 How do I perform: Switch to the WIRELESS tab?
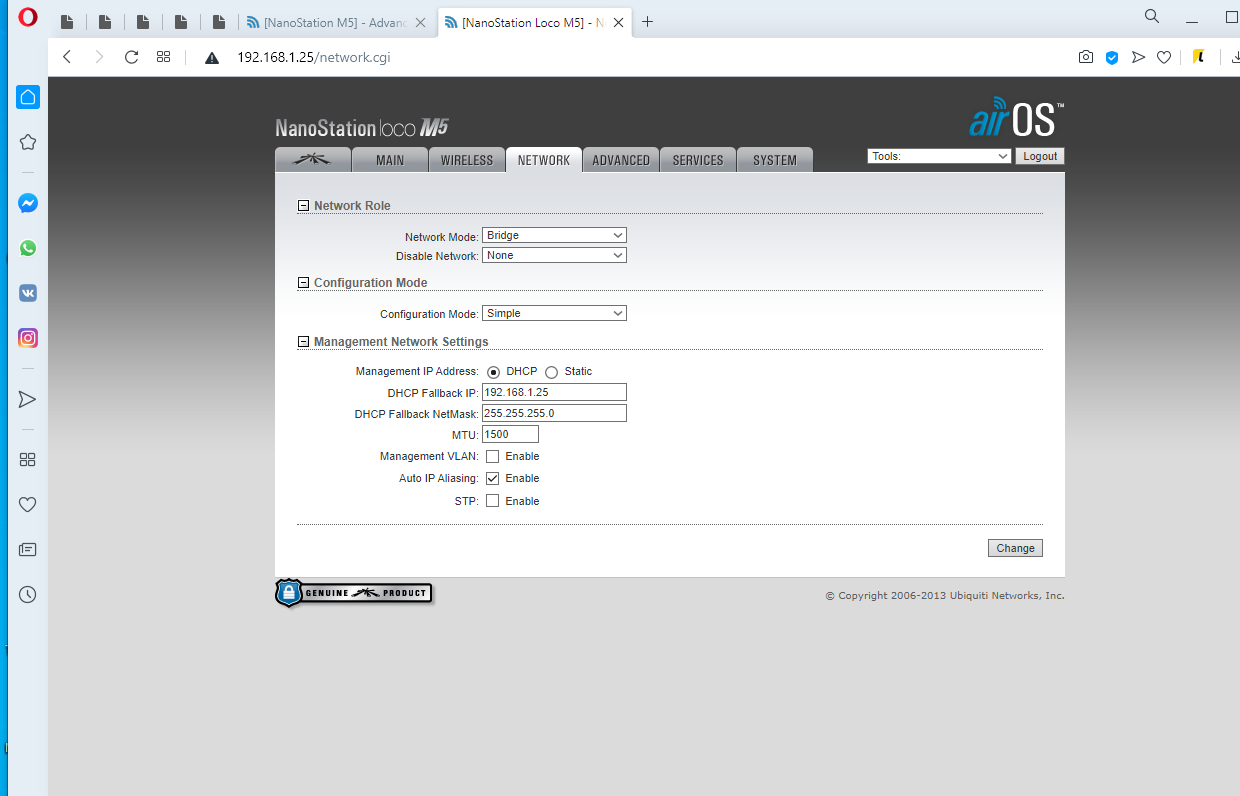467,160
